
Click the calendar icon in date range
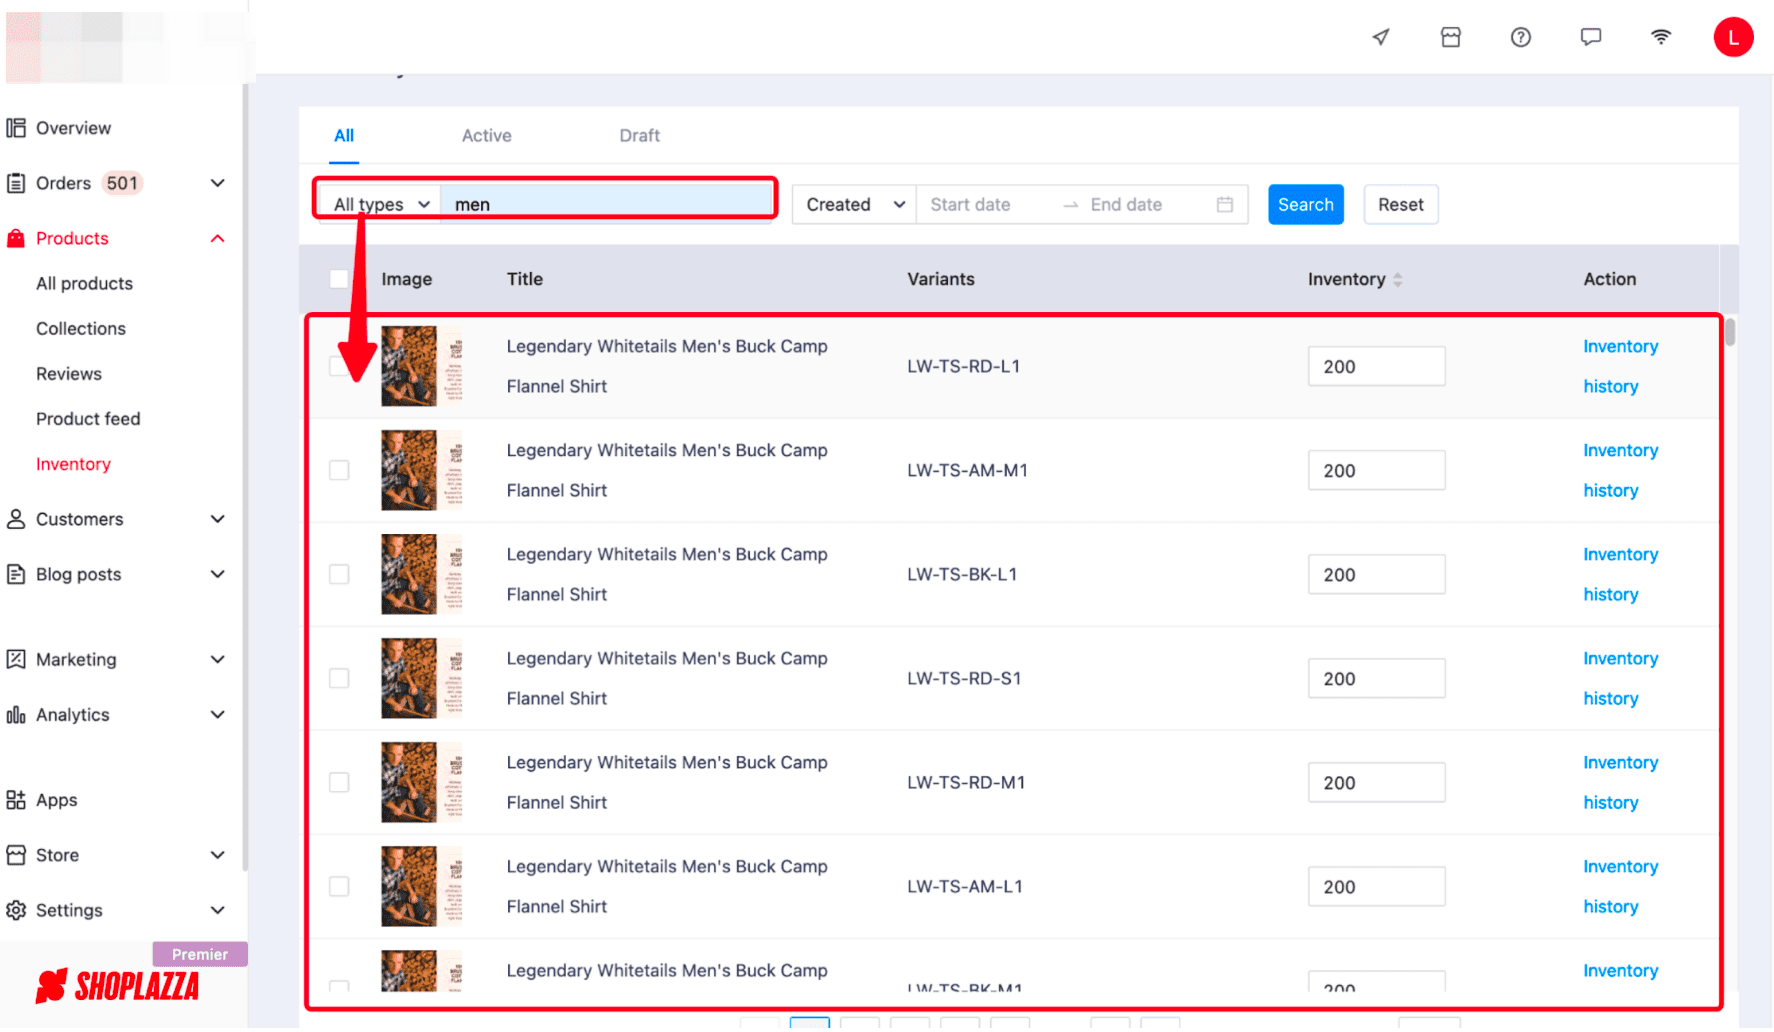pyautogui.click(x=1224, y=204)
